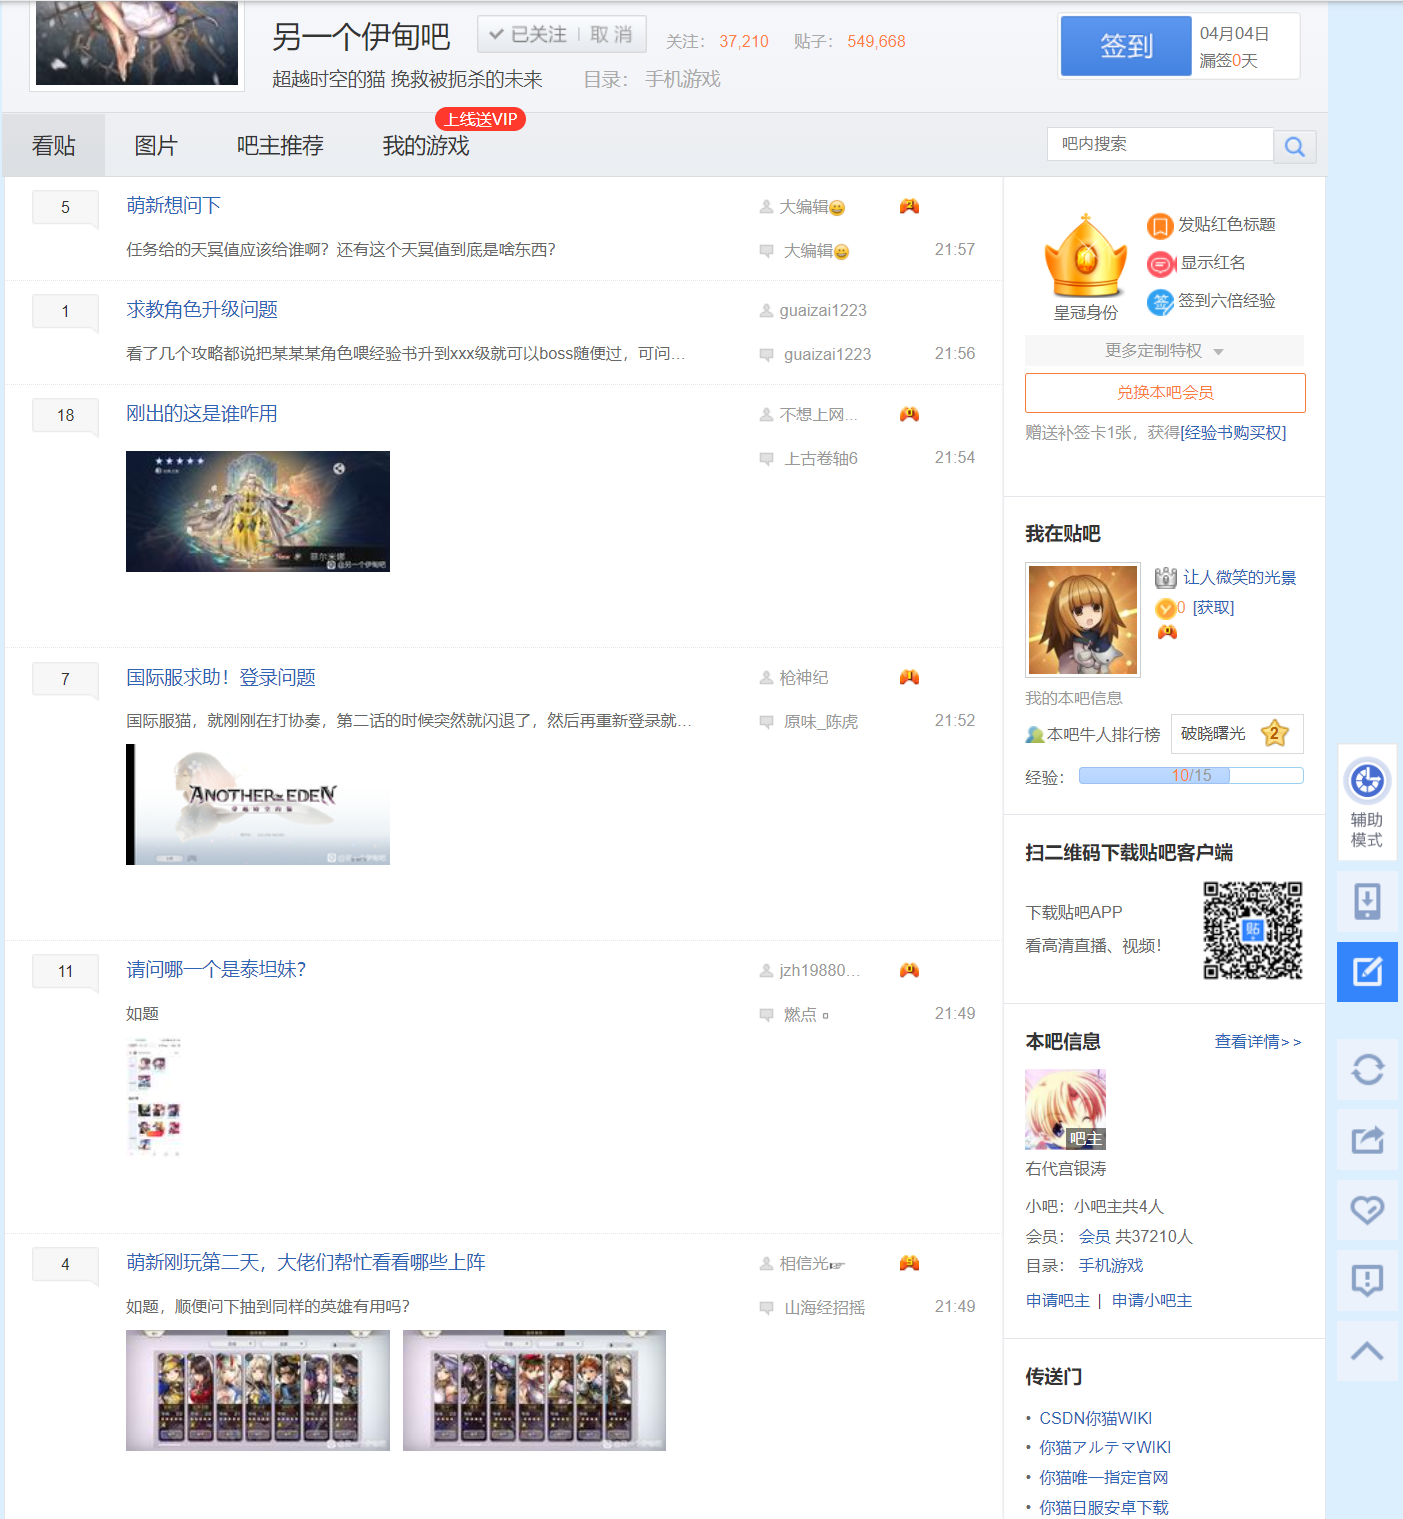Screen dimensions: 1403x1519
Task: Switch to the 图片 tab
Action: 156,146
